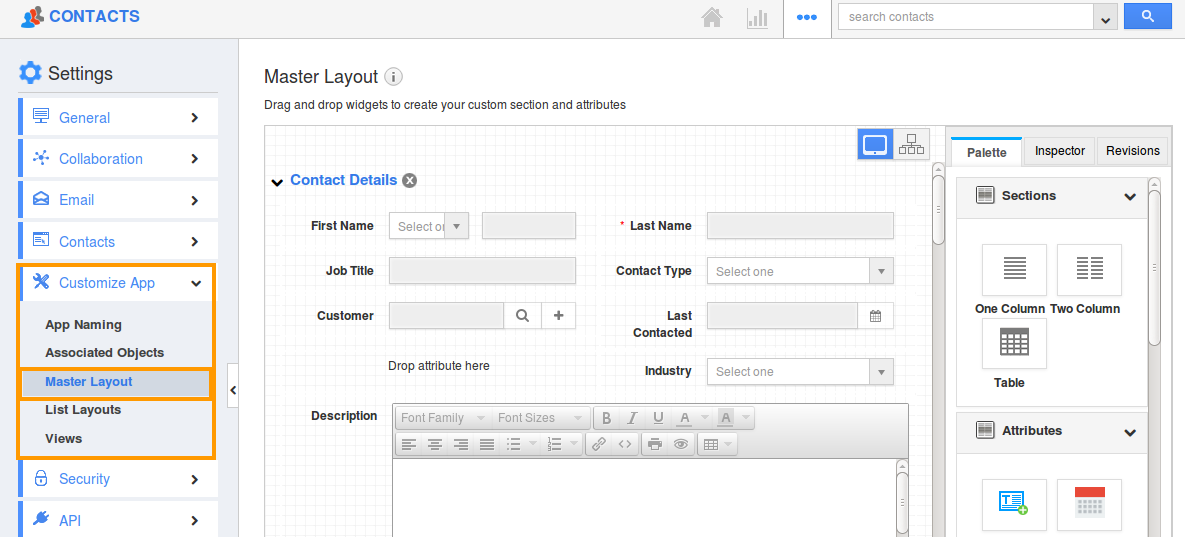Click the preview eye icon

coord(681,445)
